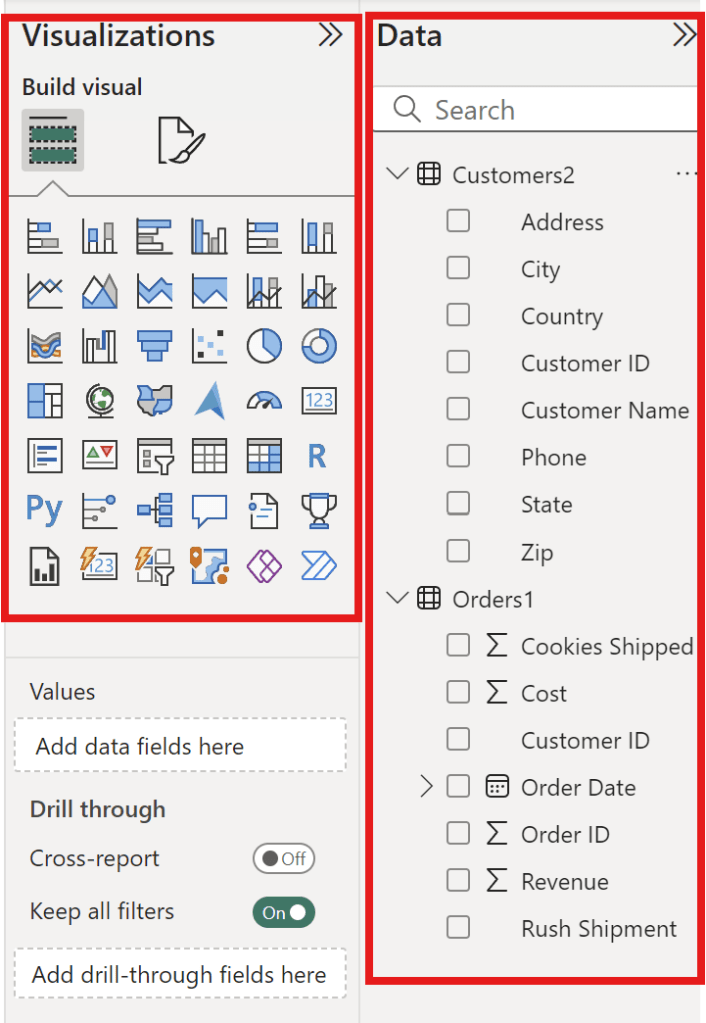This screenshot has width=706, height=1023.
Task: Tick the Revenue field checkbox
Action: click(458, 881)
